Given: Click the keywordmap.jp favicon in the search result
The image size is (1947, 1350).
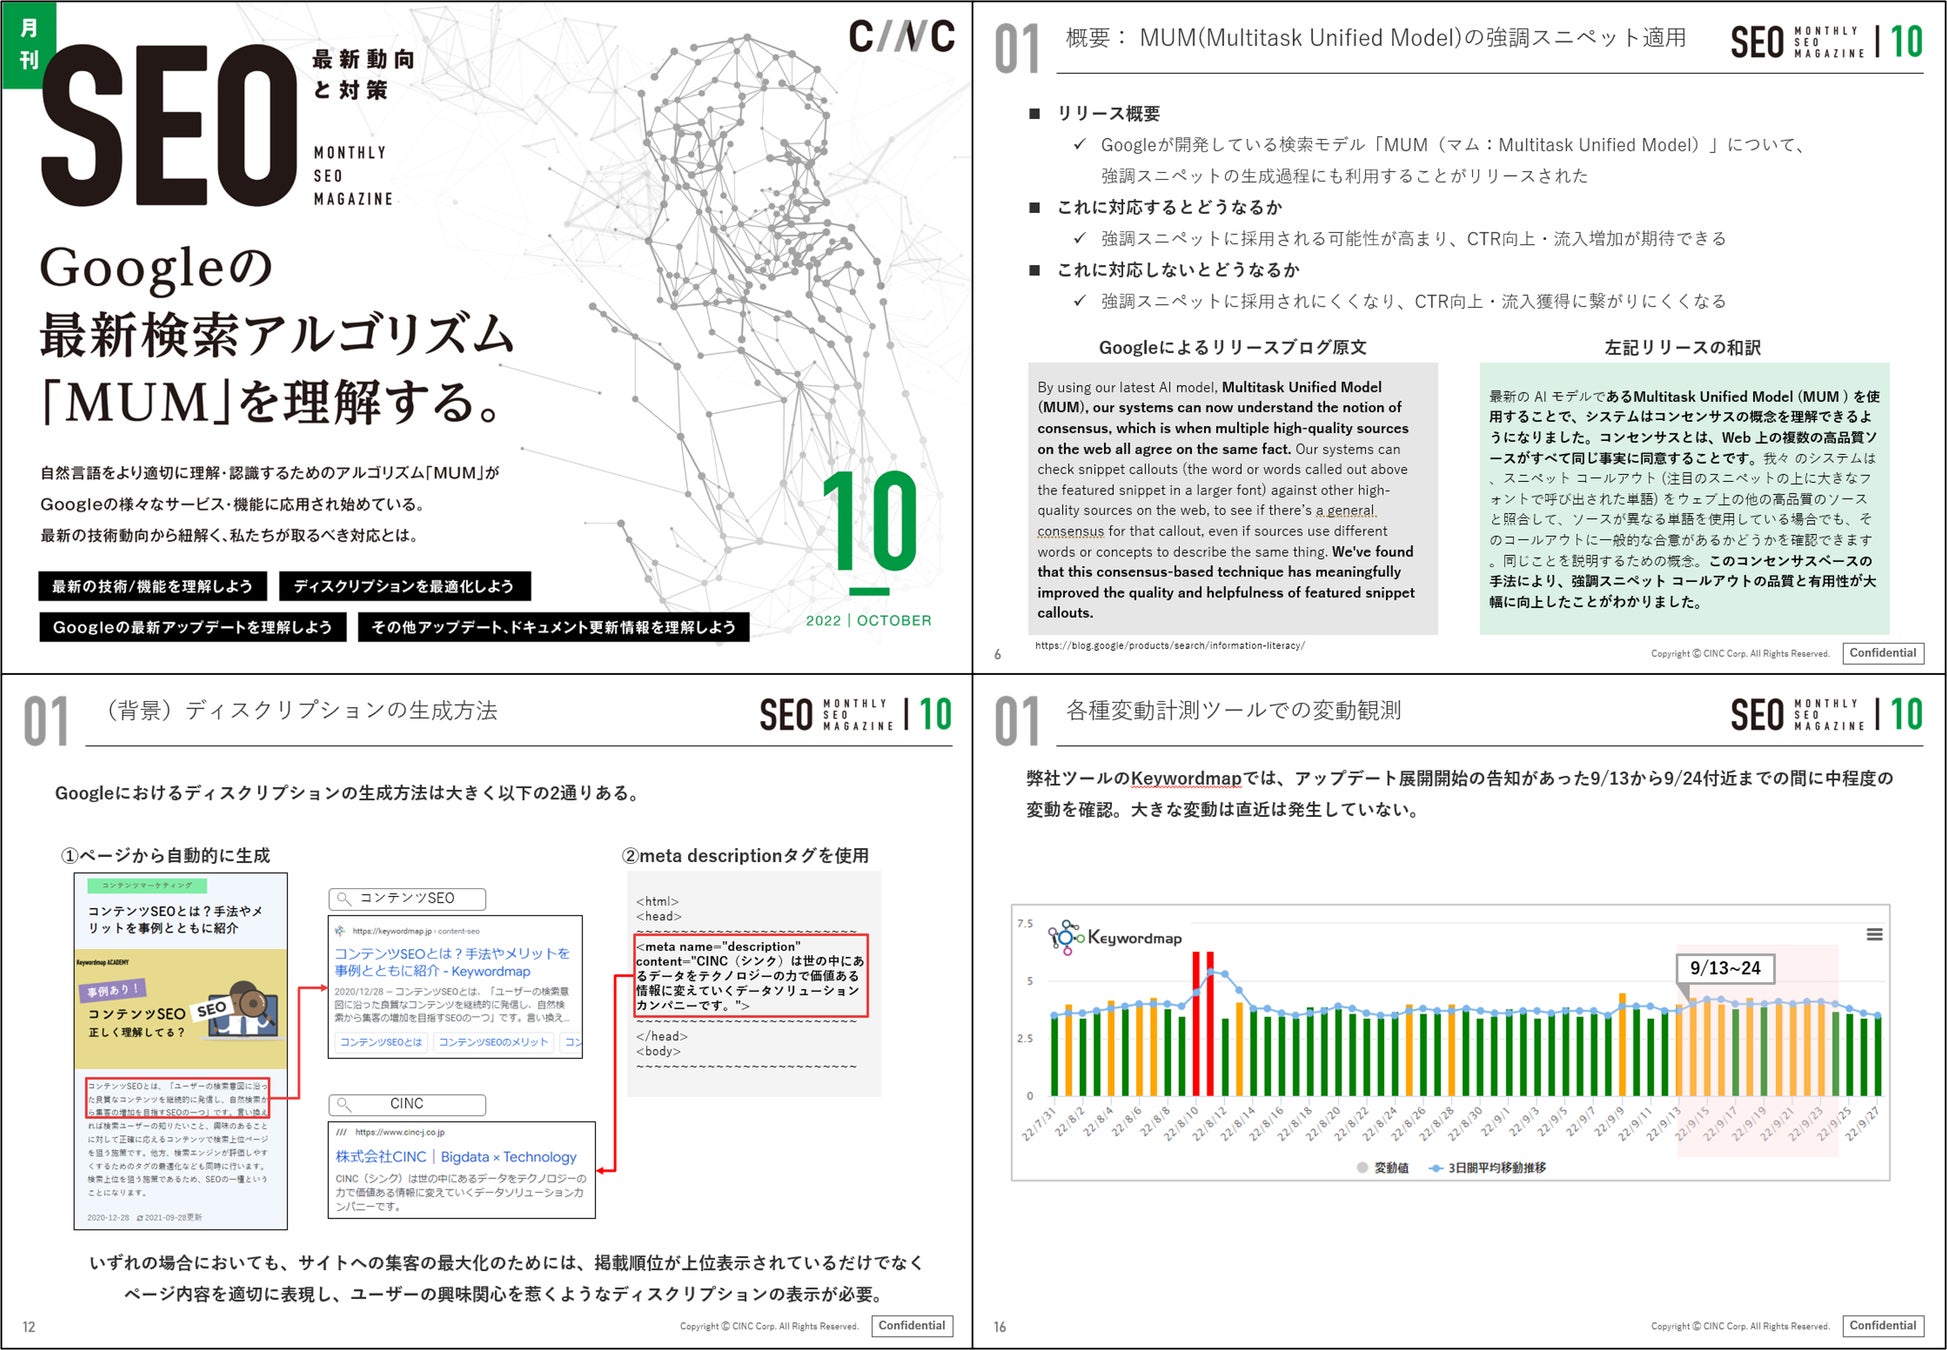Looking at the screenshot, I should [340, 931].
